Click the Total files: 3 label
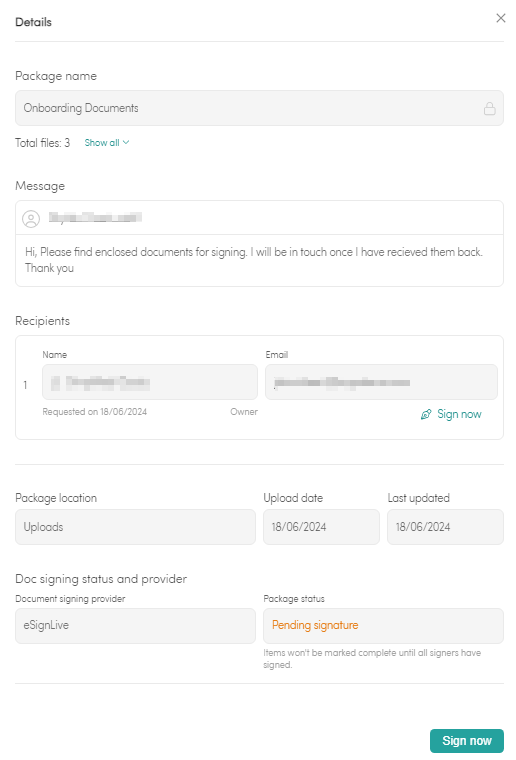The width and height of the screenshot is (516, 760). pos(43,143)
